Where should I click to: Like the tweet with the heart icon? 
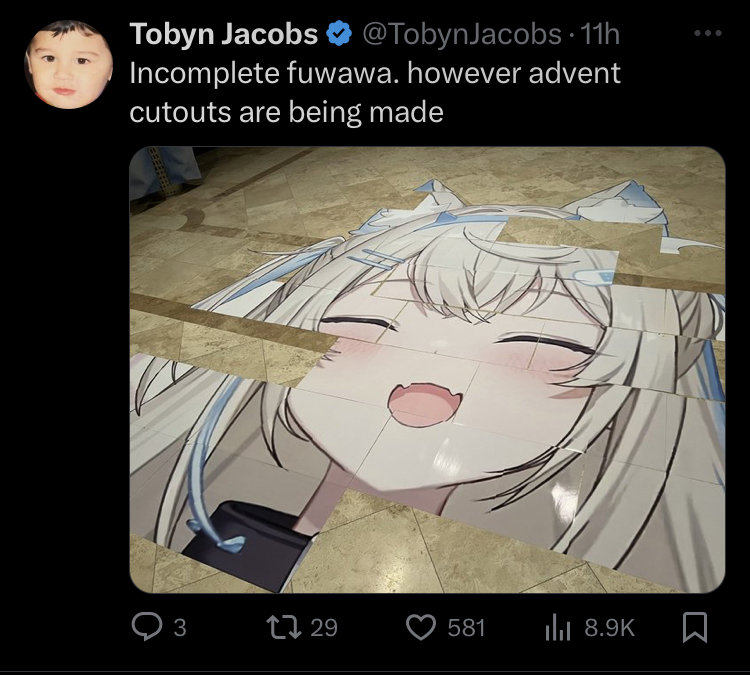point(421,627)
